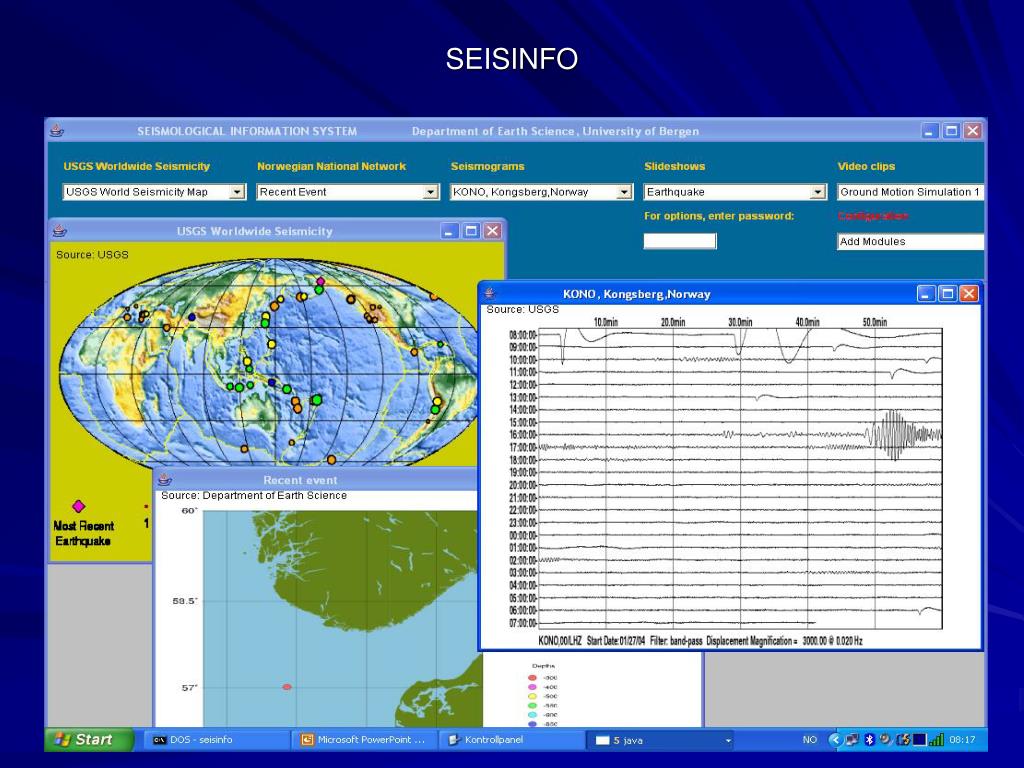Click the Java icon in the main SEISINFO title bar
The width and height of the screenshot is (1024, 768).
click(x=57, y=131)
